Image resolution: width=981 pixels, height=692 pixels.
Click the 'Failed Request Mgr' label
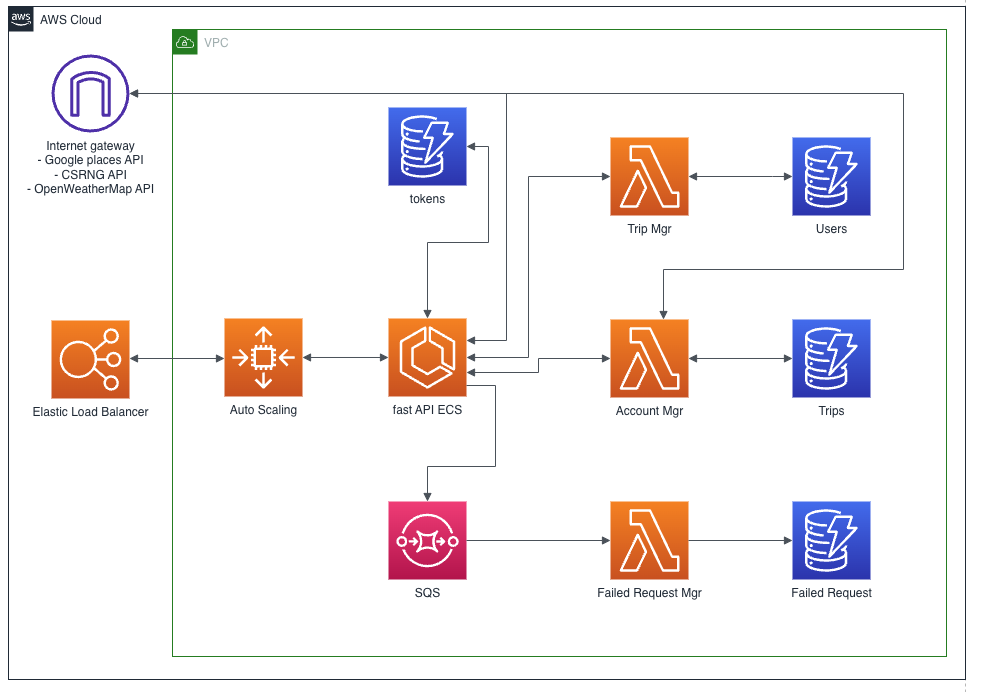[649, 593]
